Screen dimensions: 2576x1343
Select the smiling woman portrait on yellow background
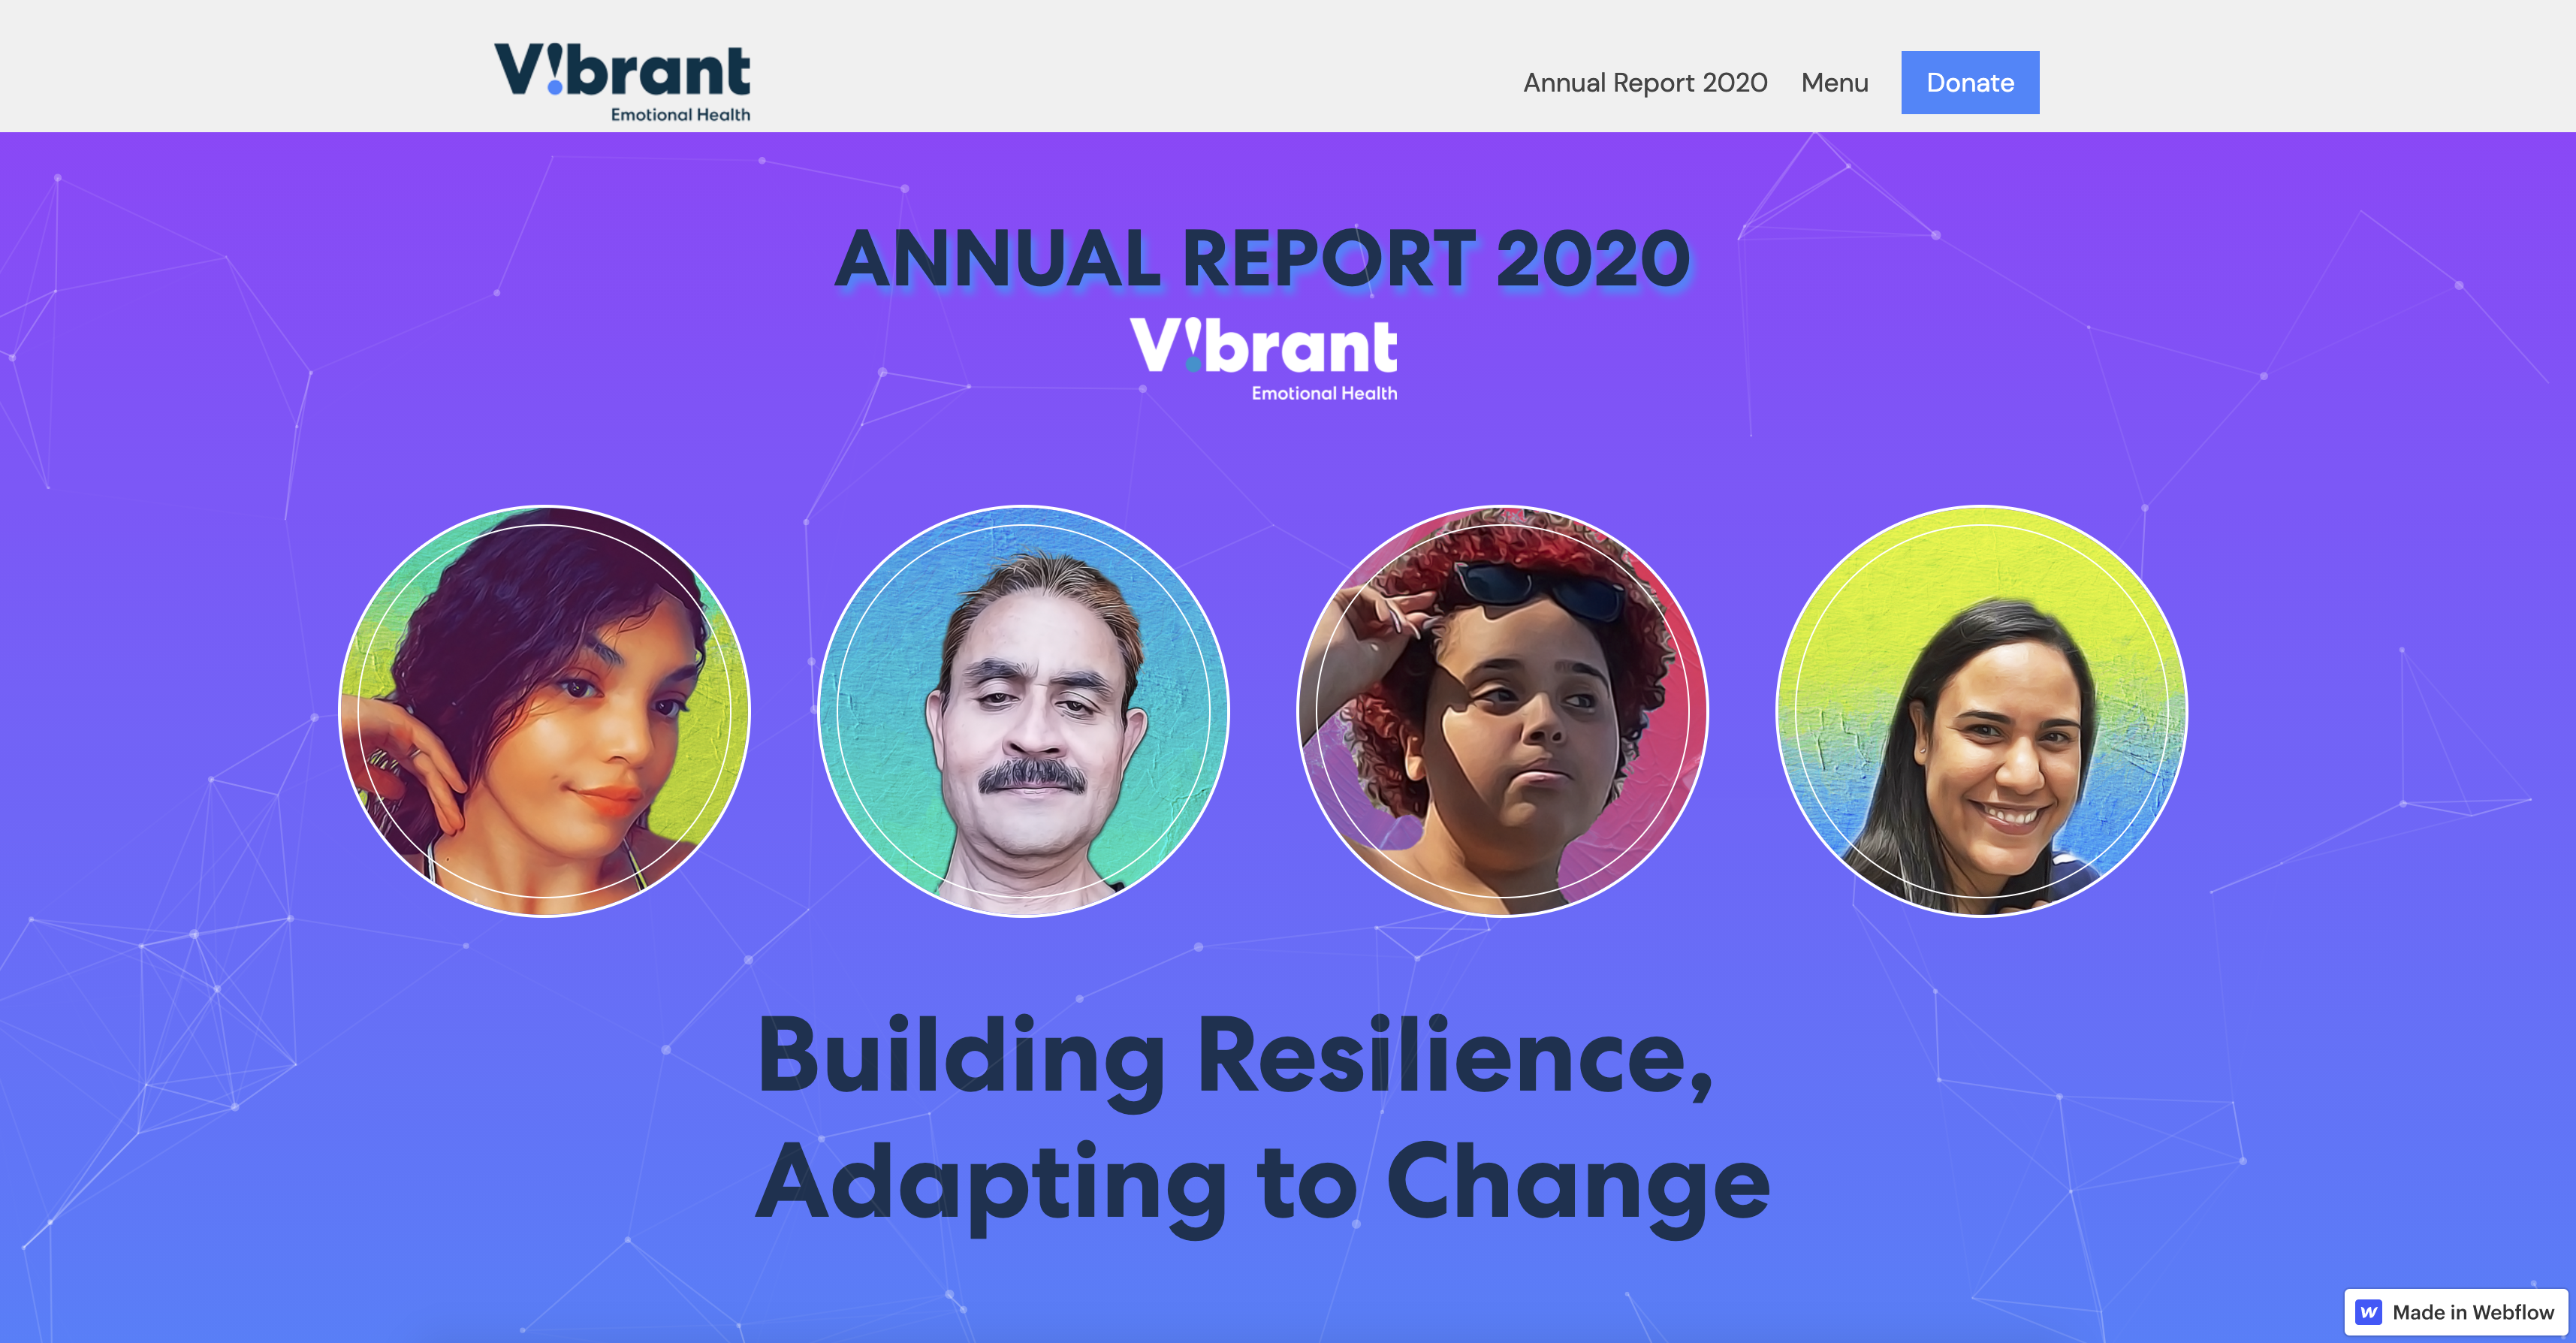click(x=1981, y=711)
